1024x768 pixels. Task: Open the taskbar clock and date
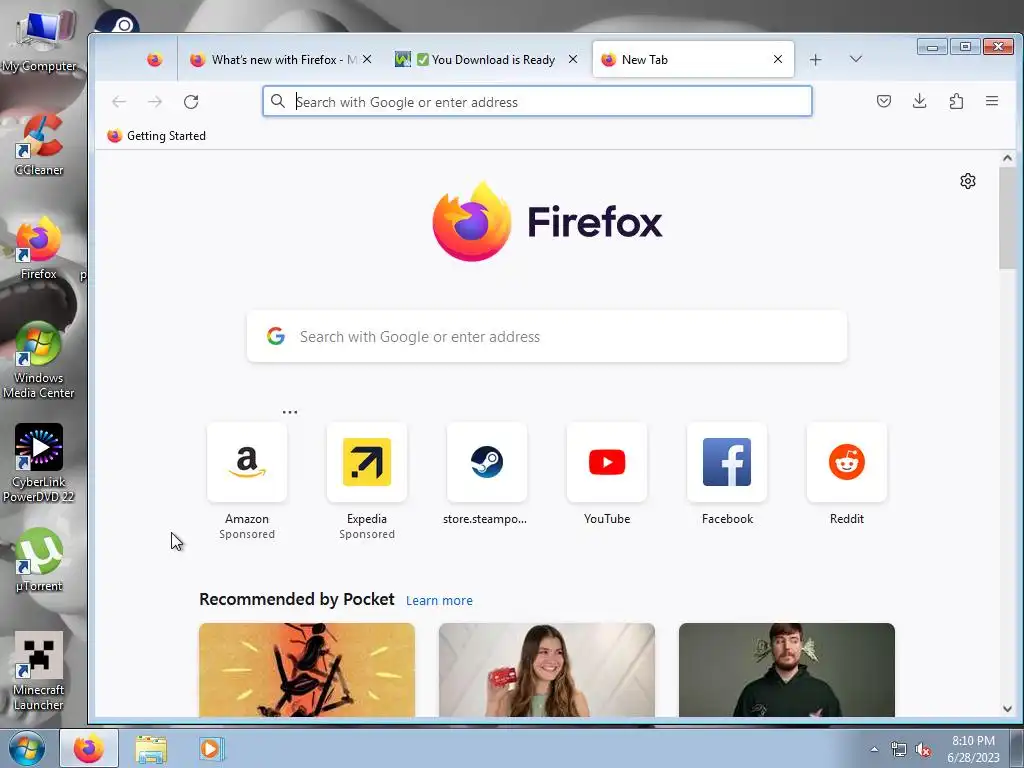pos(973,749)
